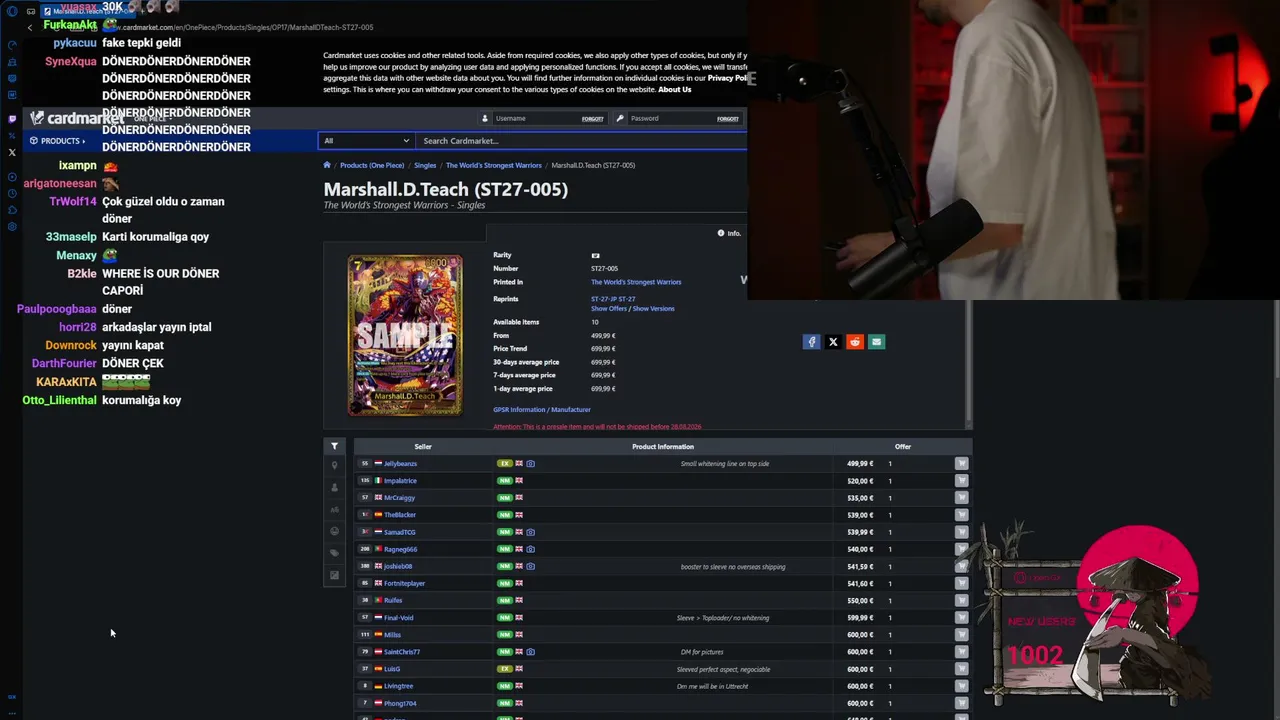This screenshot has height=720, width=1280.
Task: Open seller LuisG profile
Action: (392, 669)
